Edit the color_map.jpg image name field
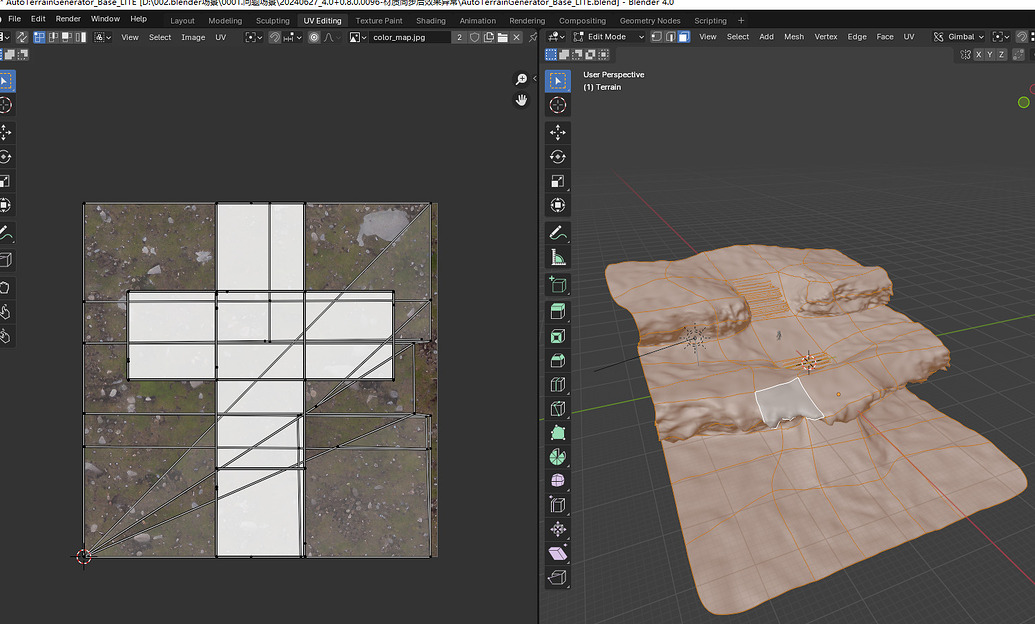Viewport: 1035px width, 624px height. tap(410, 37)
